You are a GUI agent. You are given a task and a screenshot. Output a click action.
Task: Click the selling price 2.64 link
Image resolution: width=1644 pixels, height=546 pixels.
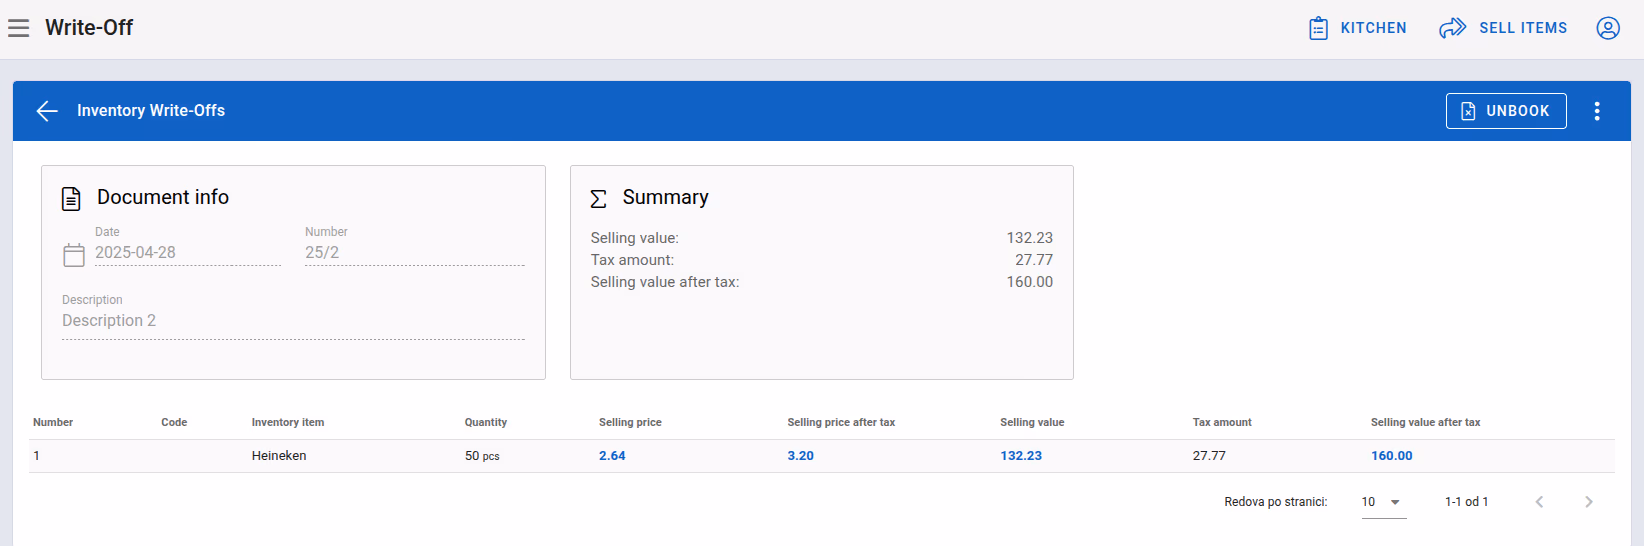tap(612, 456)
